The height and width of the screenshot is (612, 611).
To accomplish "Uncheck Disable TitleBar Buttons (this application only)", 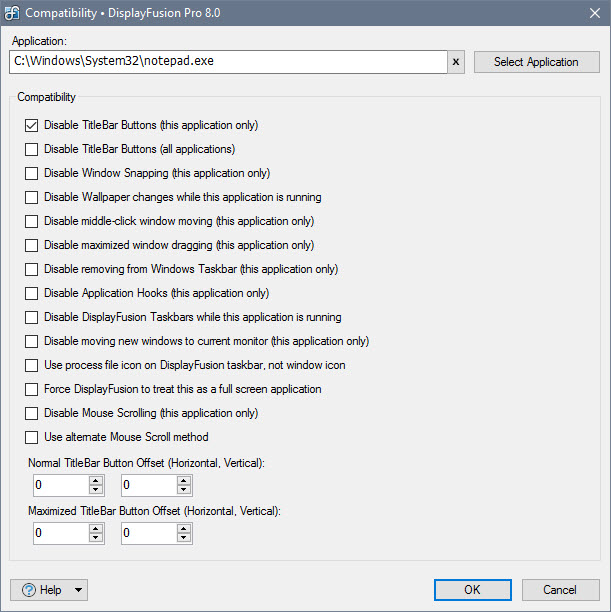I will 32,125.
